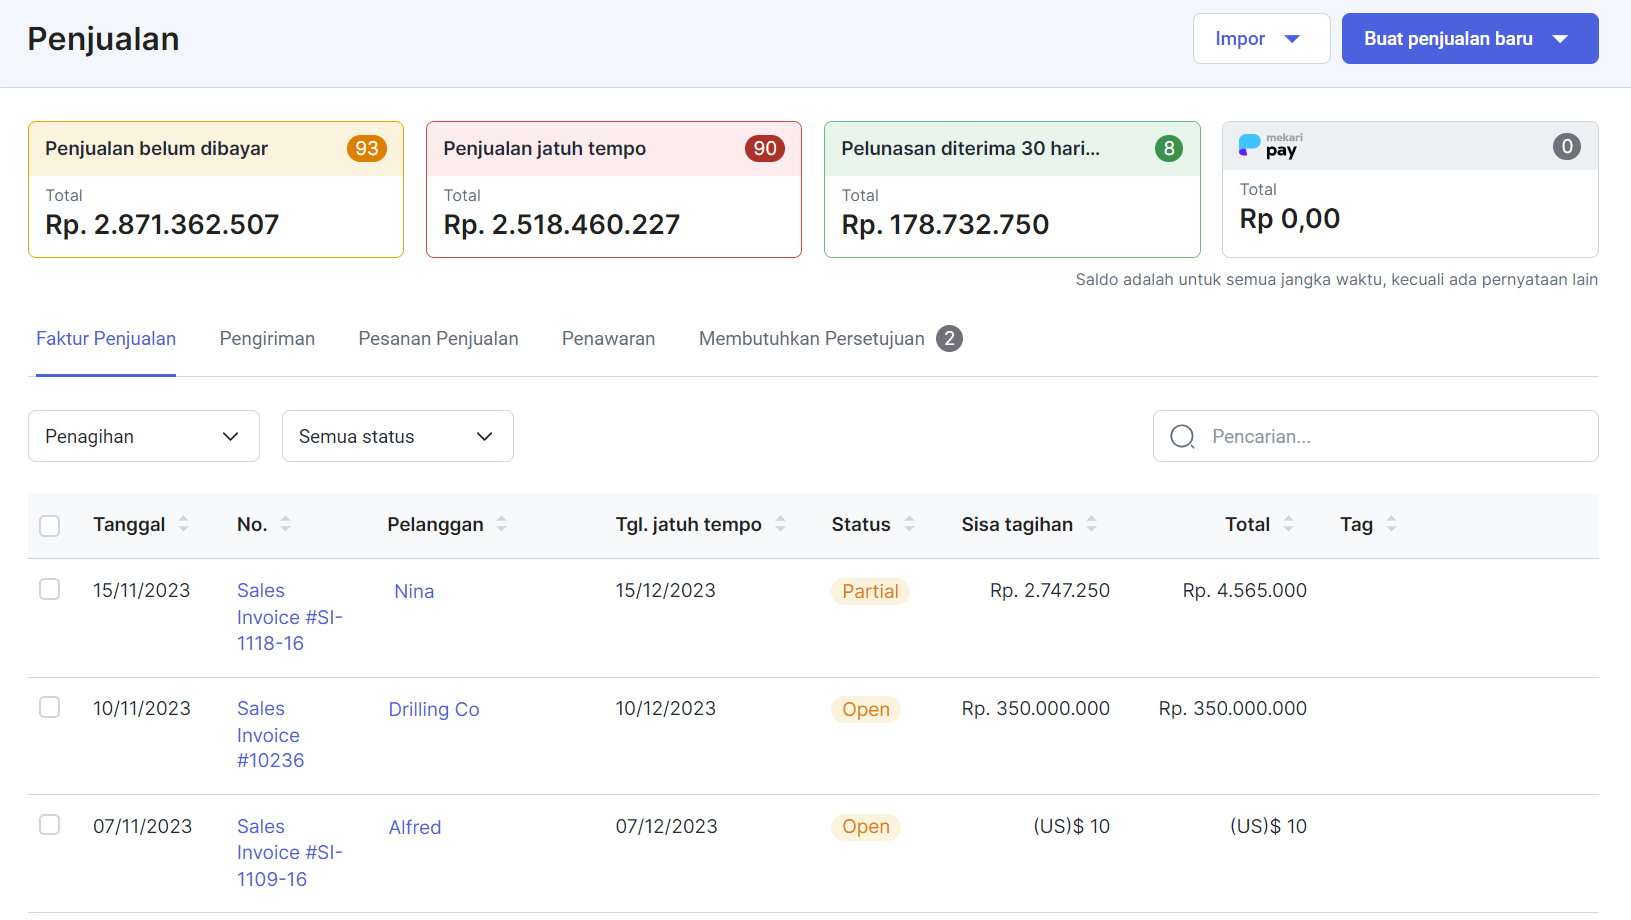Click the 8 payments received badge
The height and width of the screenshot is (920, 1631).
click(1169, 148)
